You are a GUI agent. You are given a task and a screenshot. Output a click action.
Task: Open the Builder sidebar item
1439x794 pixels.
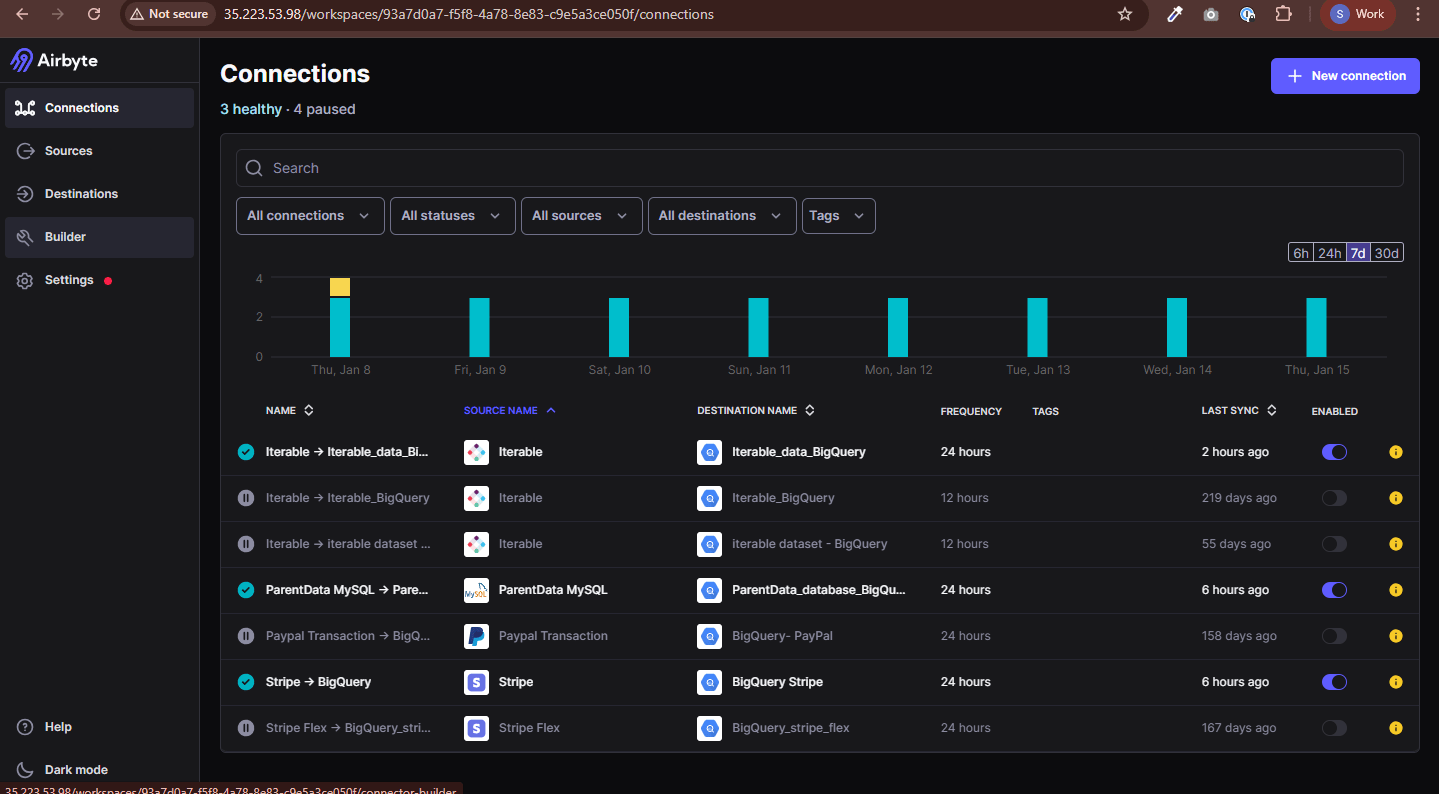pos(99,237)
